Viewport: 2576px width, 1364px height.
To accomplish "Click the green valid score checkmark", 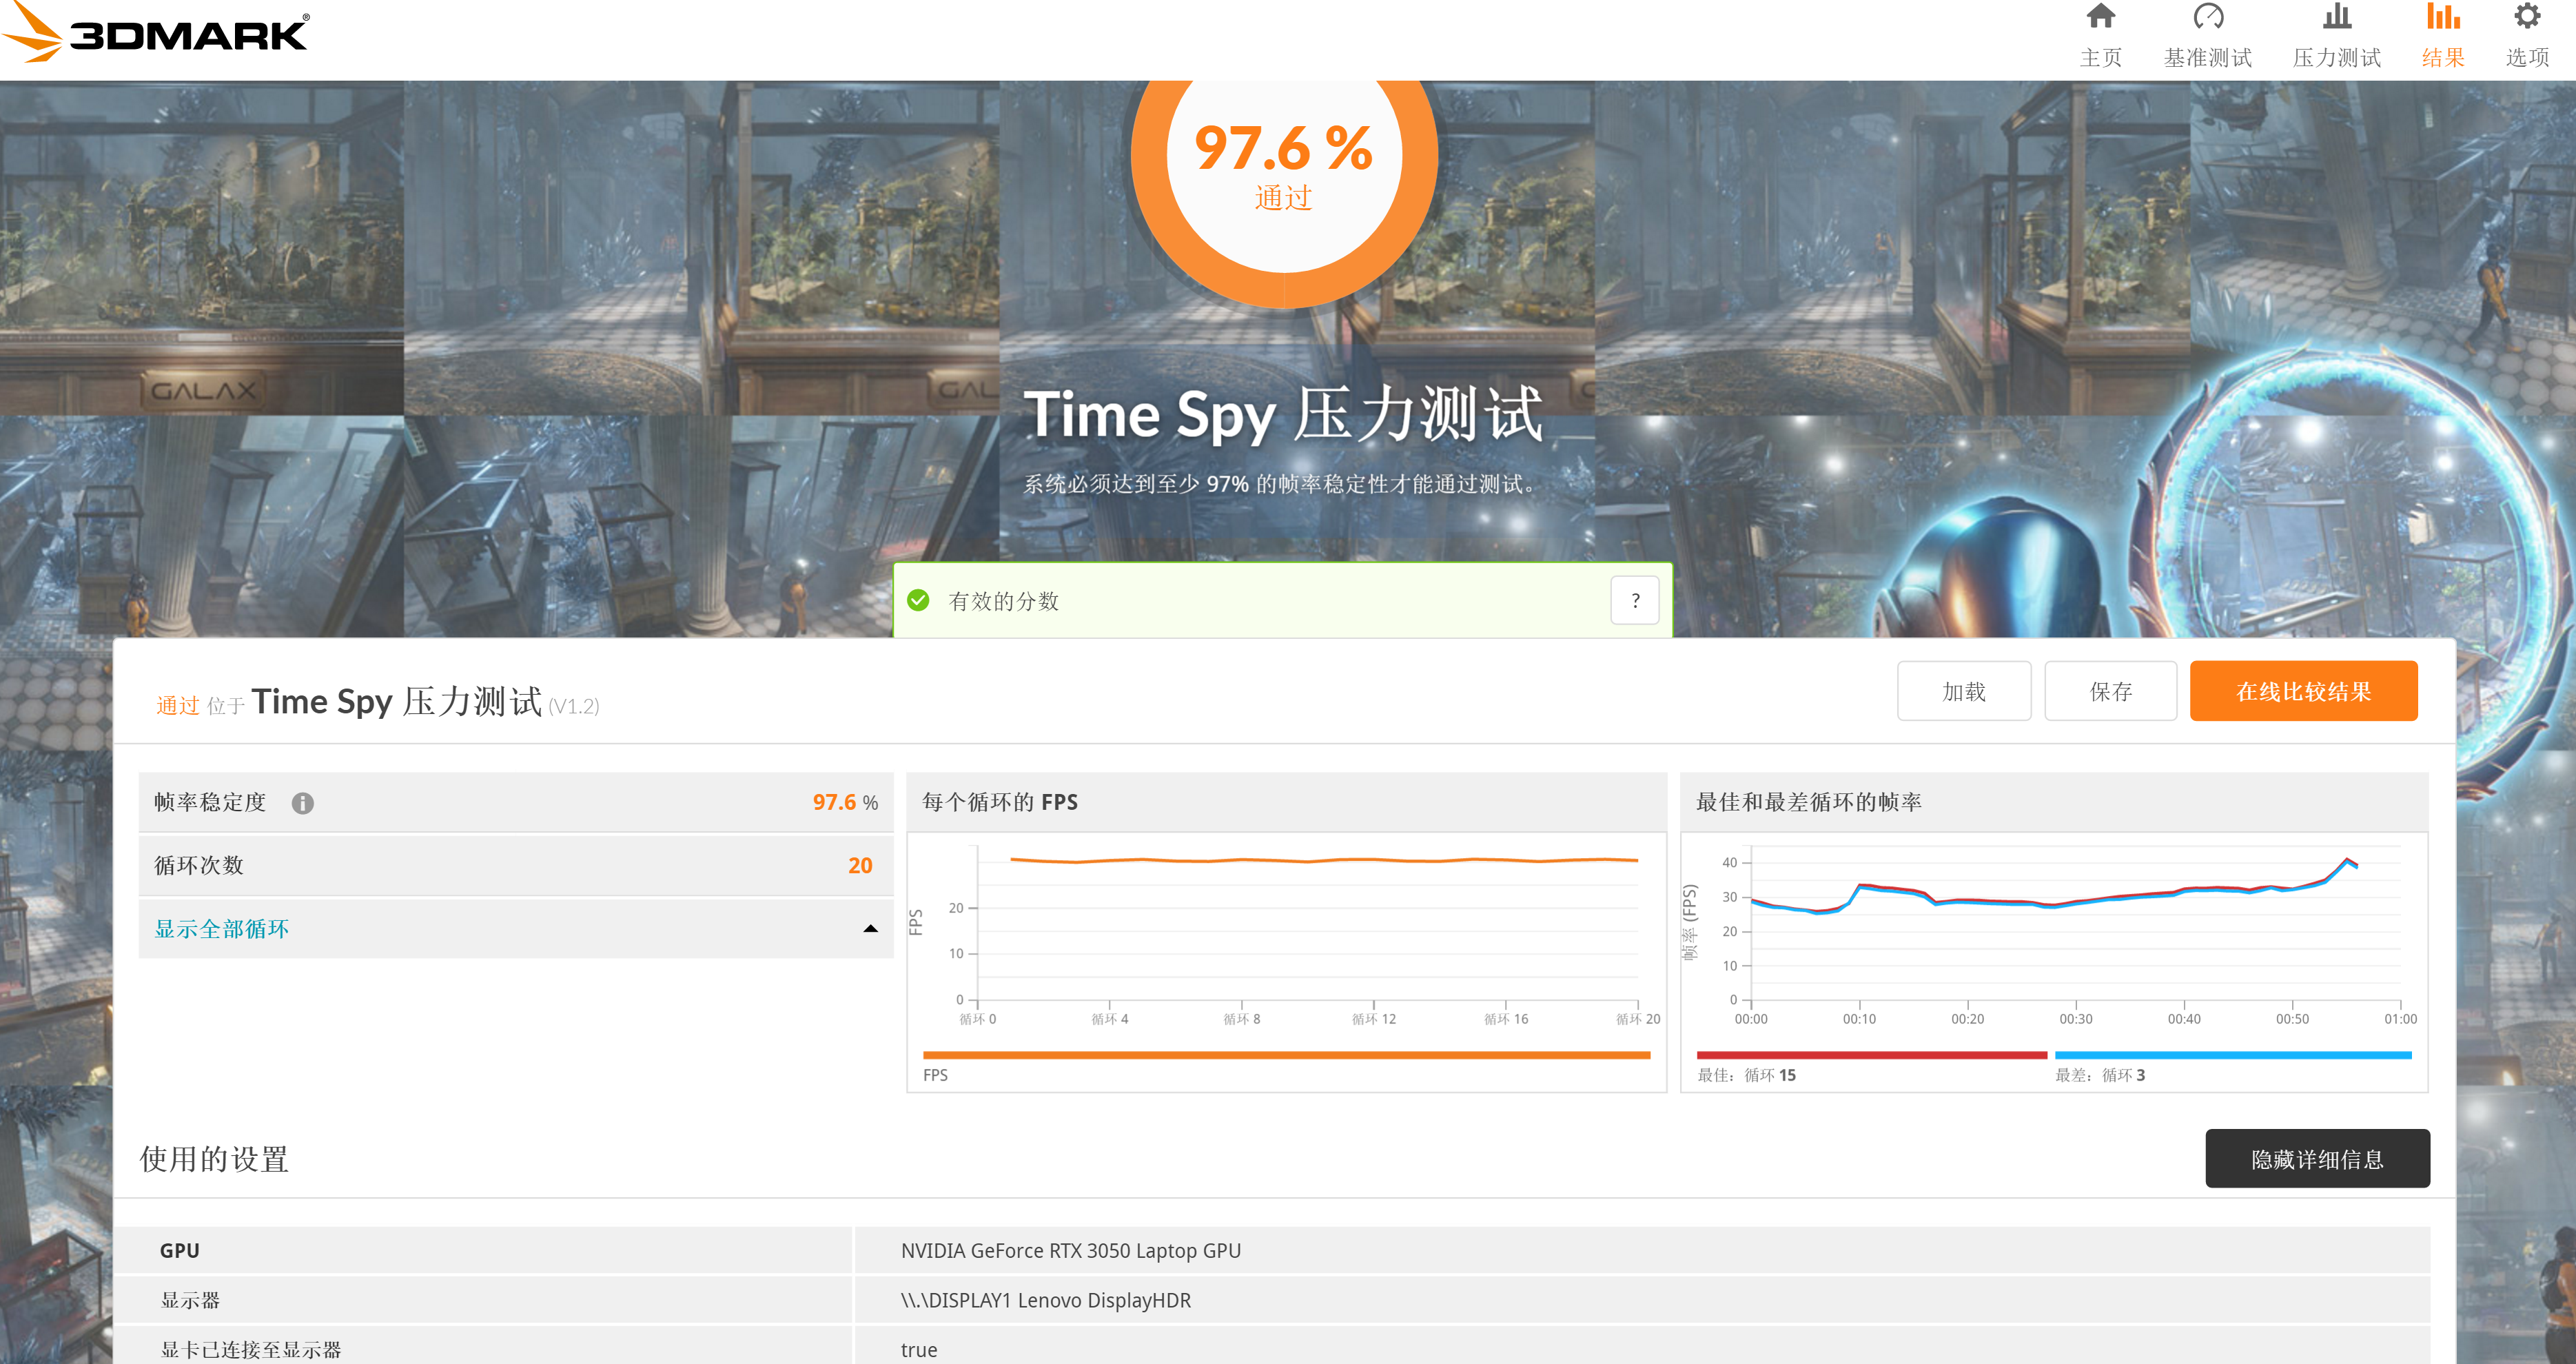I will point(918,600).
